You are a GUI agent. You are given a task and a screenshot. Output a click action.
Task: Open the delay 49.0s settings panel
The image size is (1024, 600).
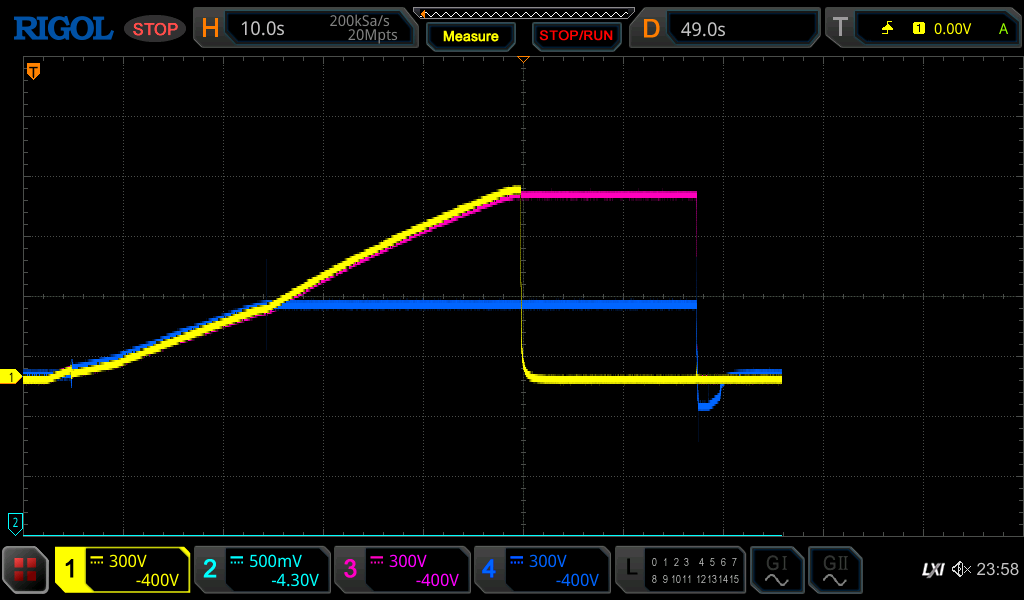(x=726, y=29)
